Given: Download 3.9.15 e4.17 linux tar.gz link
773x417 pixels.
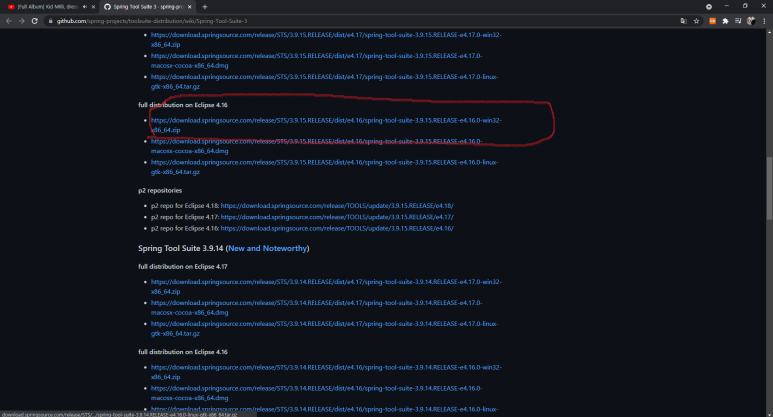Looking at the screenshot, I should click(324, 81).
